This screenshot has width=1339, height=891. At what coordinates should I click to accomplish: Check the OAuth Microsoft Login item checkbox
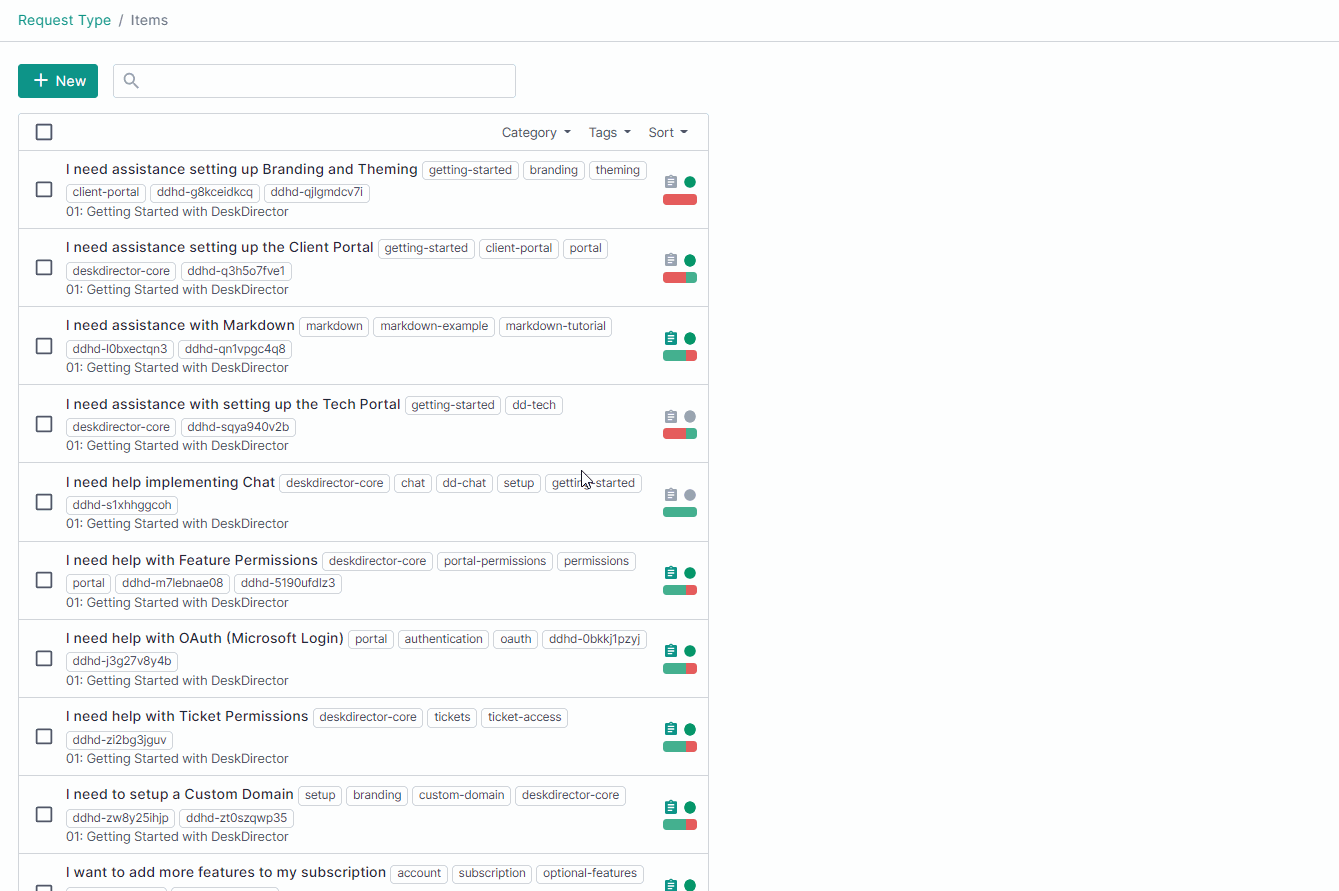click(44, 658)
